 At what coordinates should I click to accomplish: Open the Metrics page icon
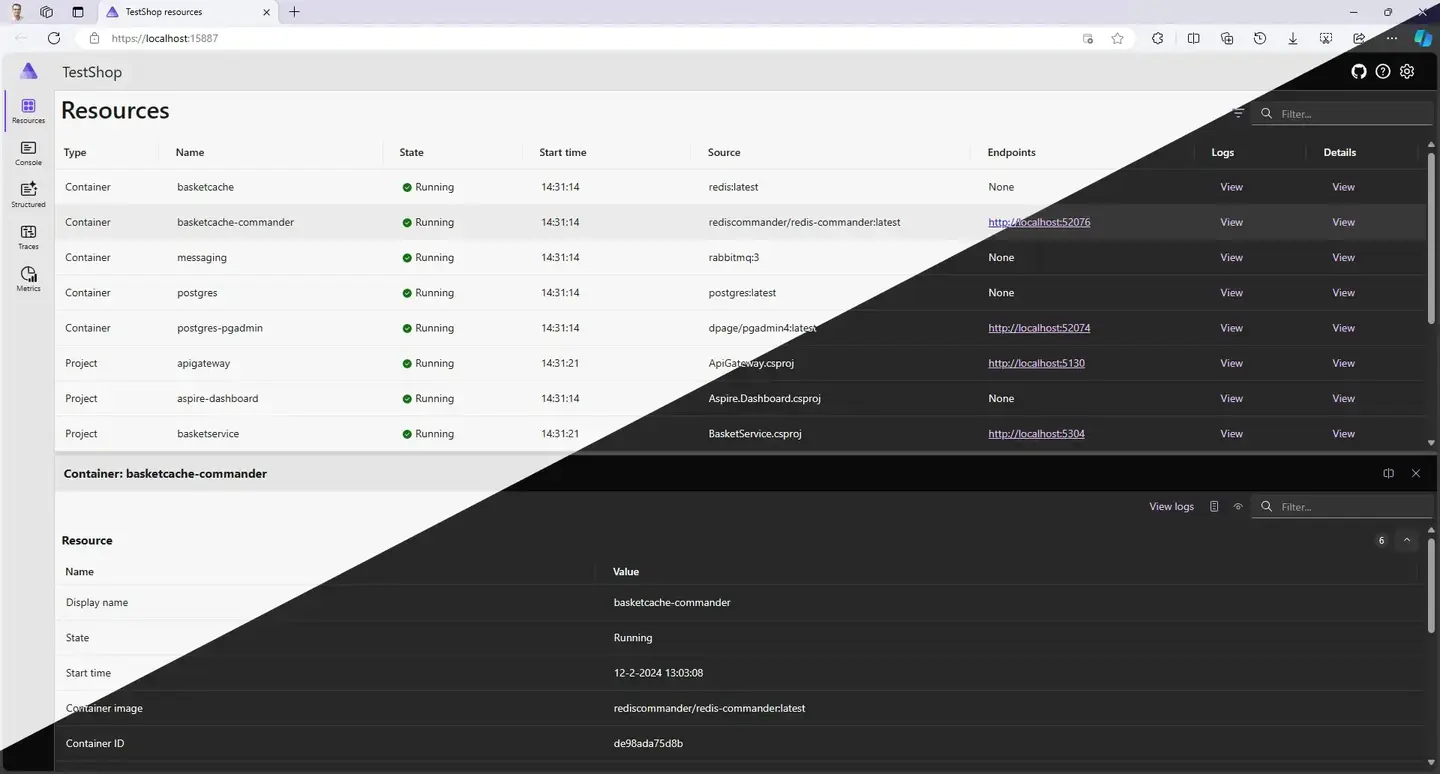tap(28, 279)
